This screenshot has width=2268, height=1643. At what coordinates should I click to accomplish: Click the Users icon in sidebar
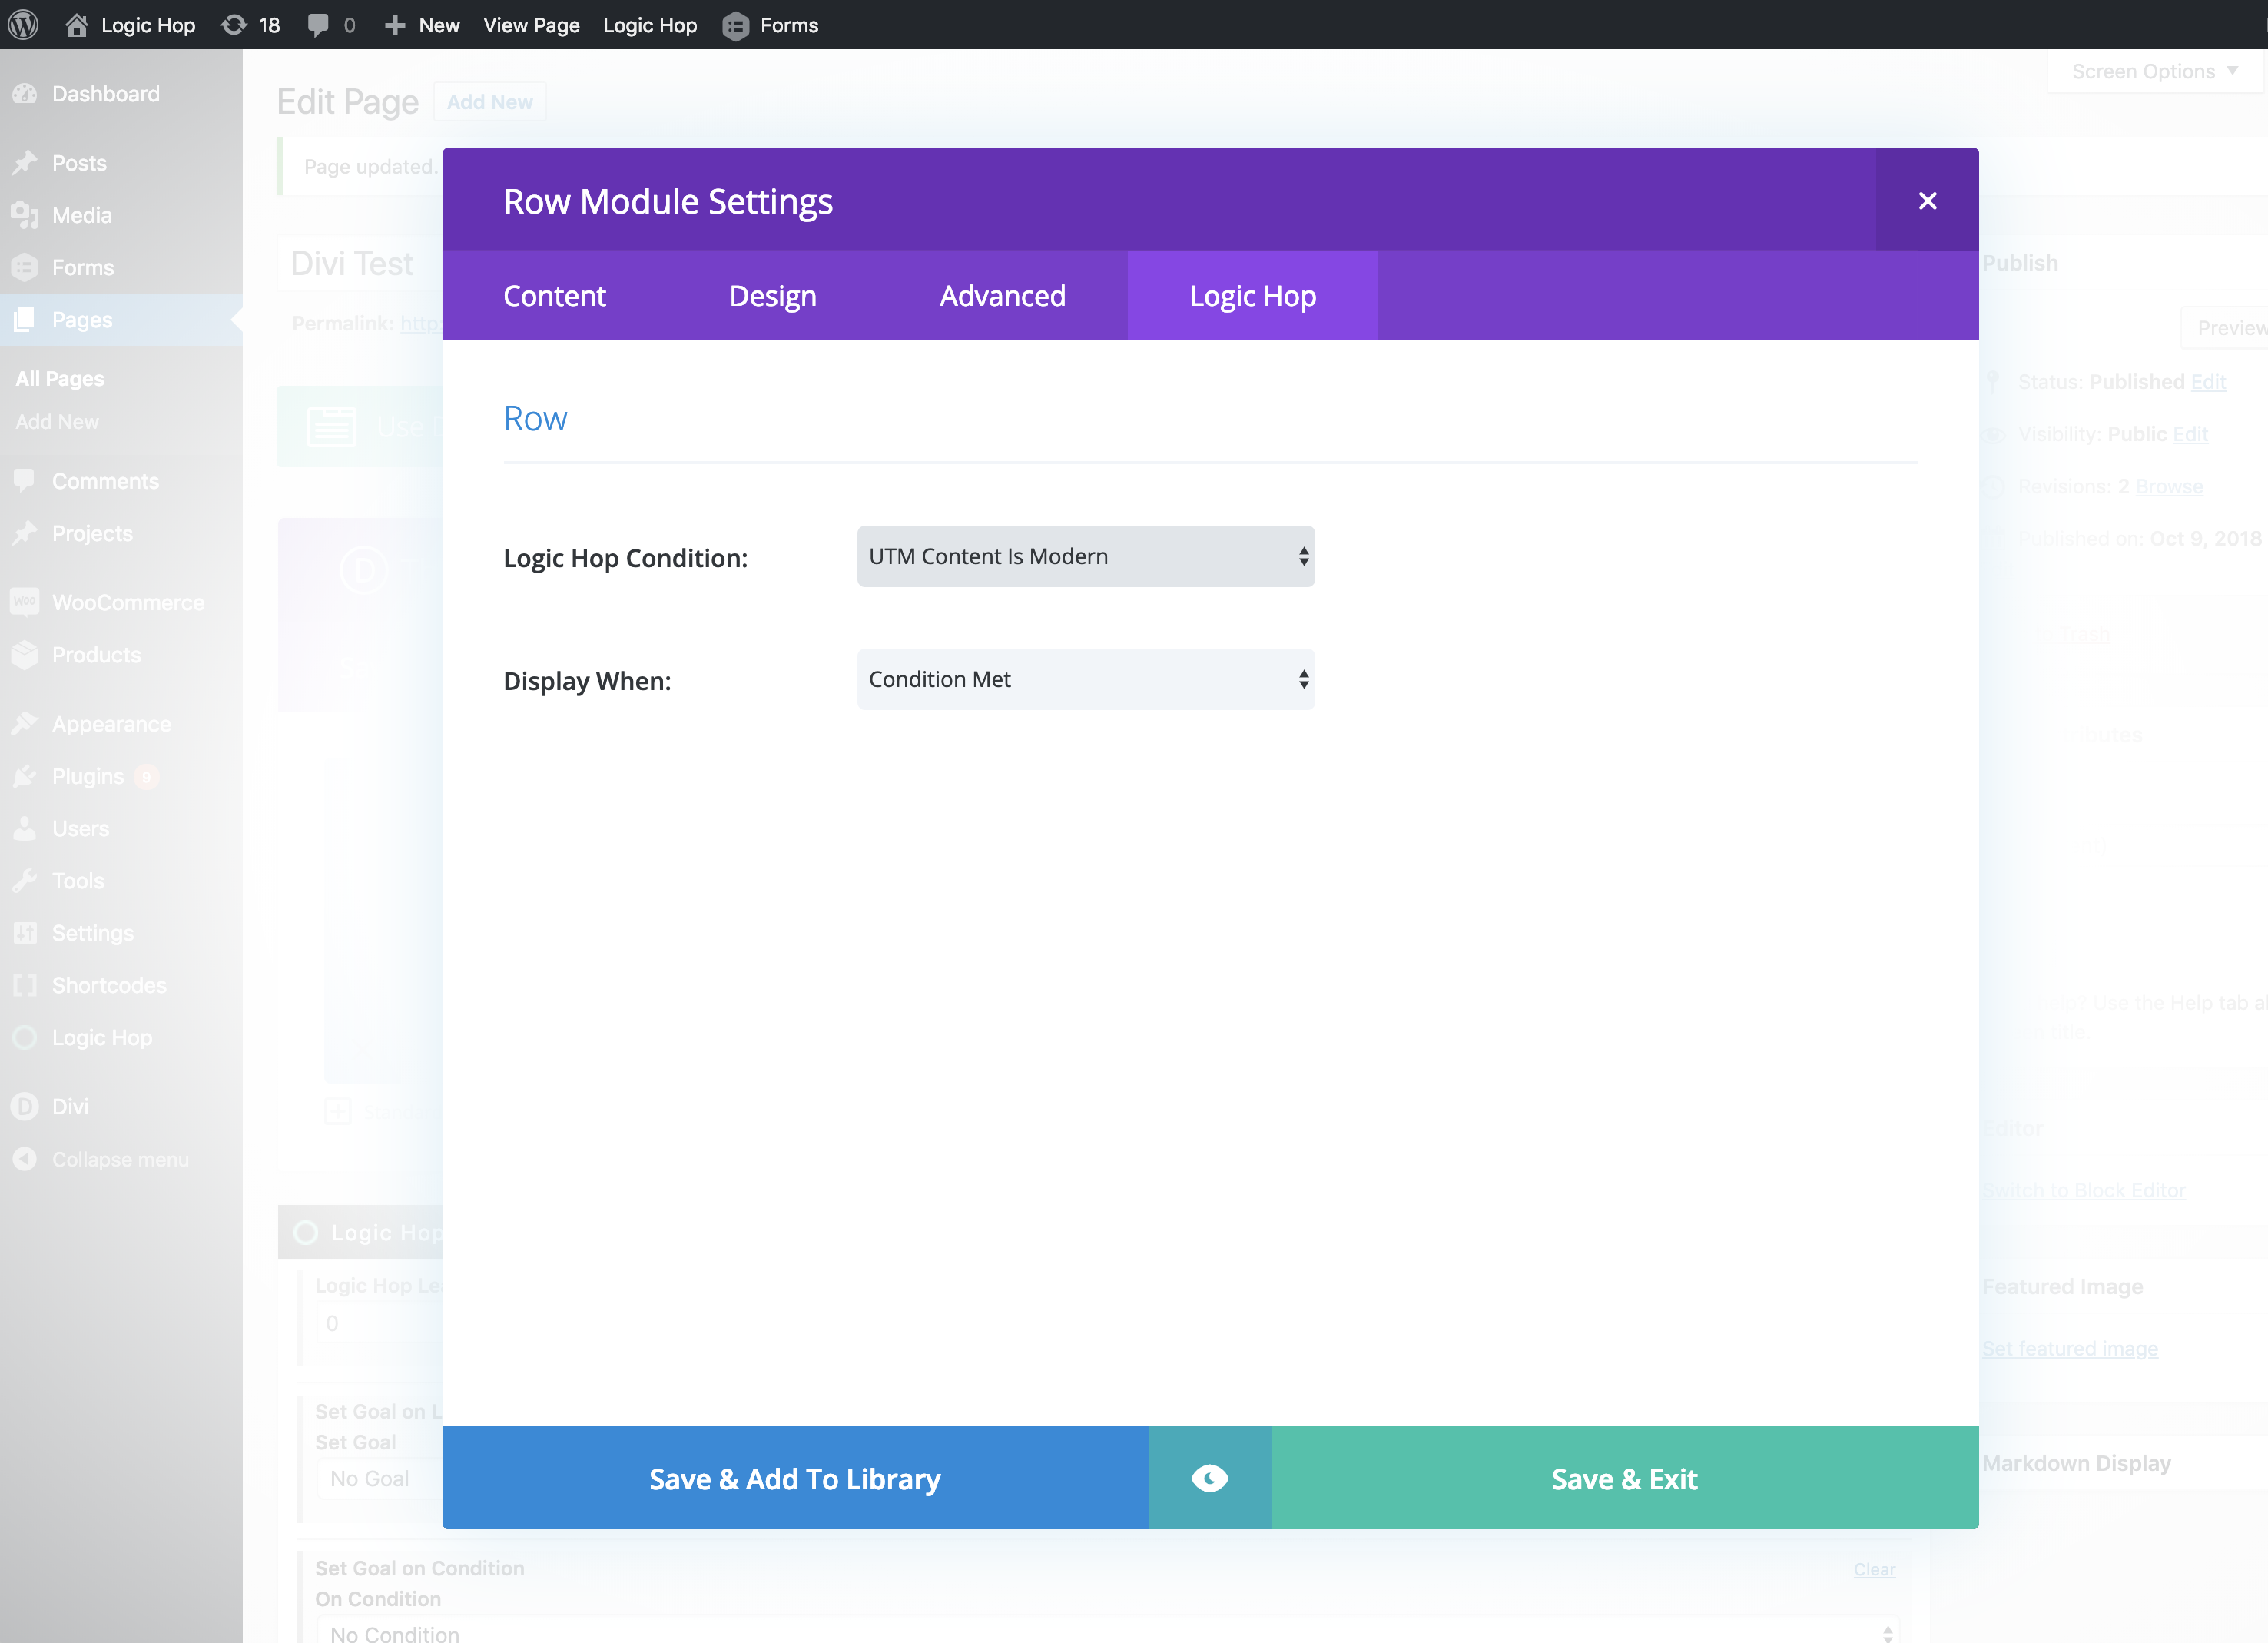(x=25, y=828)
